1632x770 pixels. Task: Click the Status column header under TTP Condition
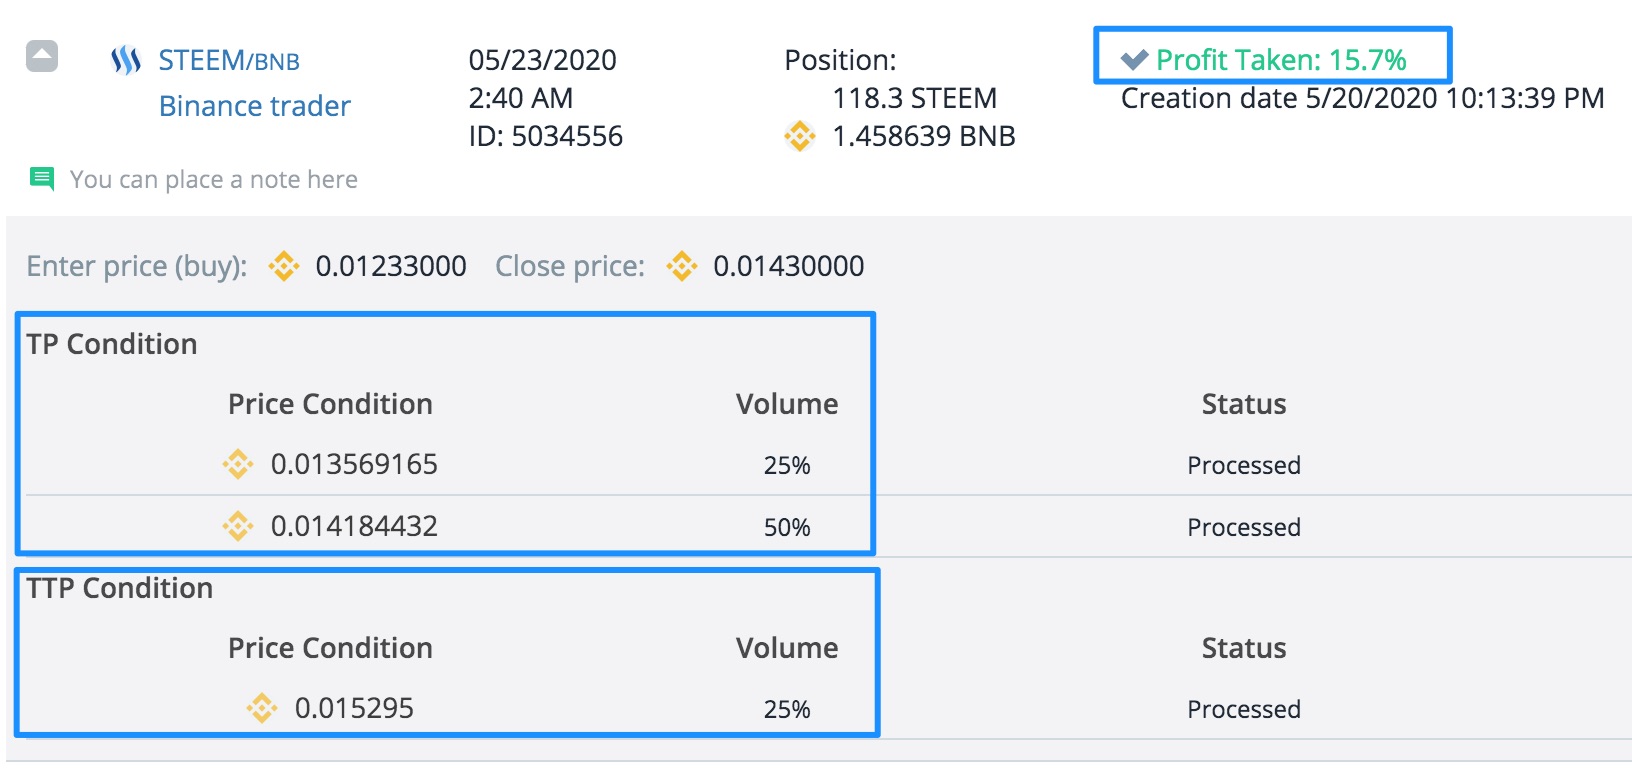[1243, 648]
